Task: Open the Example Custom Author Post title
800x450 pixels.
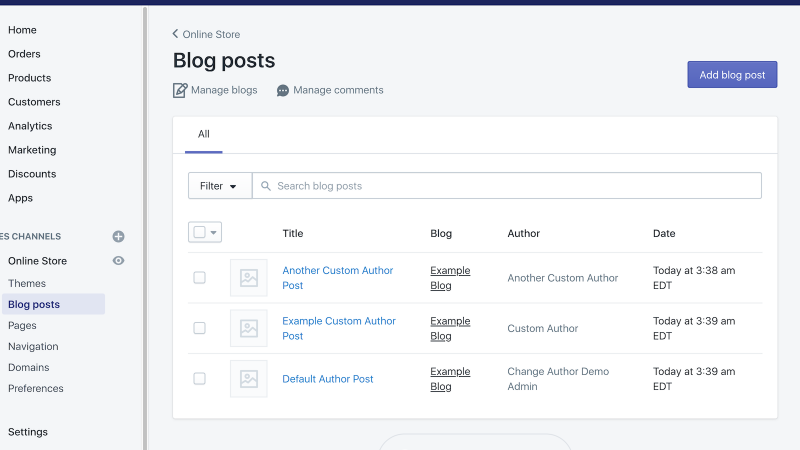Action: tap(339, 328)
